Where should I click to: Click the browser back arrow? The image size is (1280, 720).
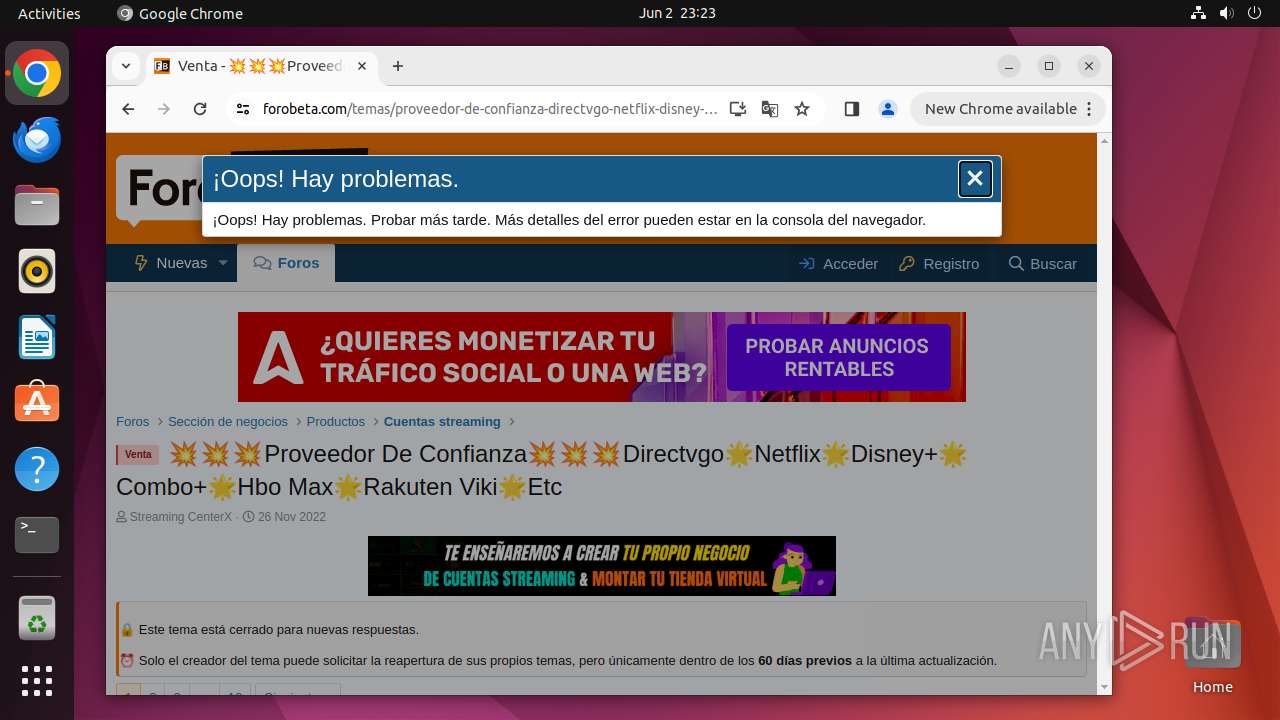click(128, 109)
